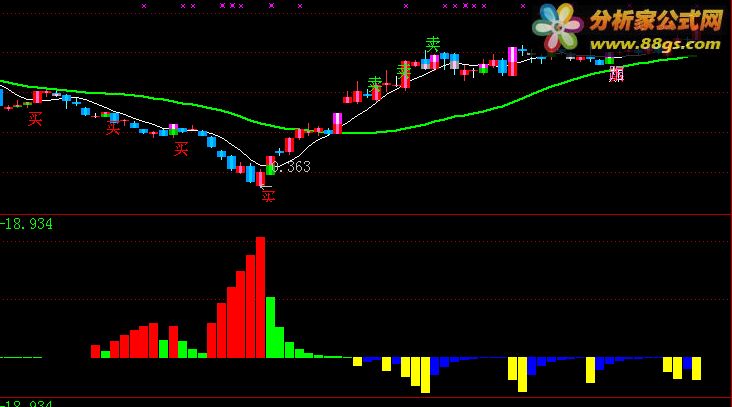
Task: Click the green-bodied candlestick beside the 0.363 label
Action: (x=270, y=166)
